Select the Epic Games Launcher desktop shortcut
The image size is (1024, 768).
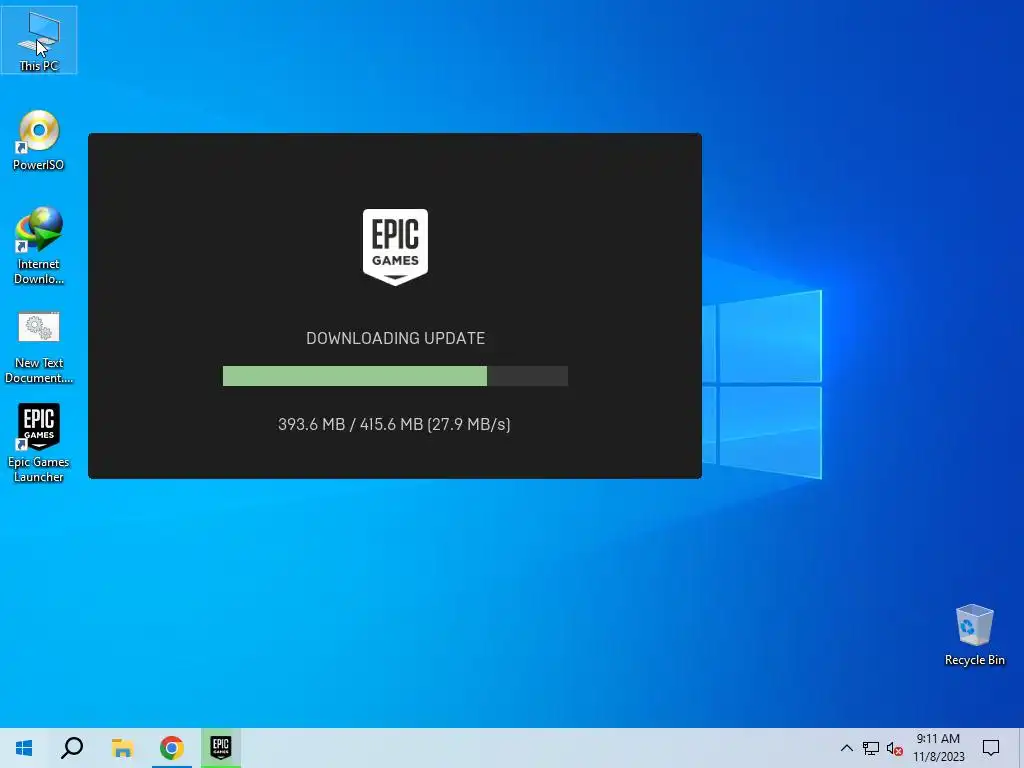[39, 443]
